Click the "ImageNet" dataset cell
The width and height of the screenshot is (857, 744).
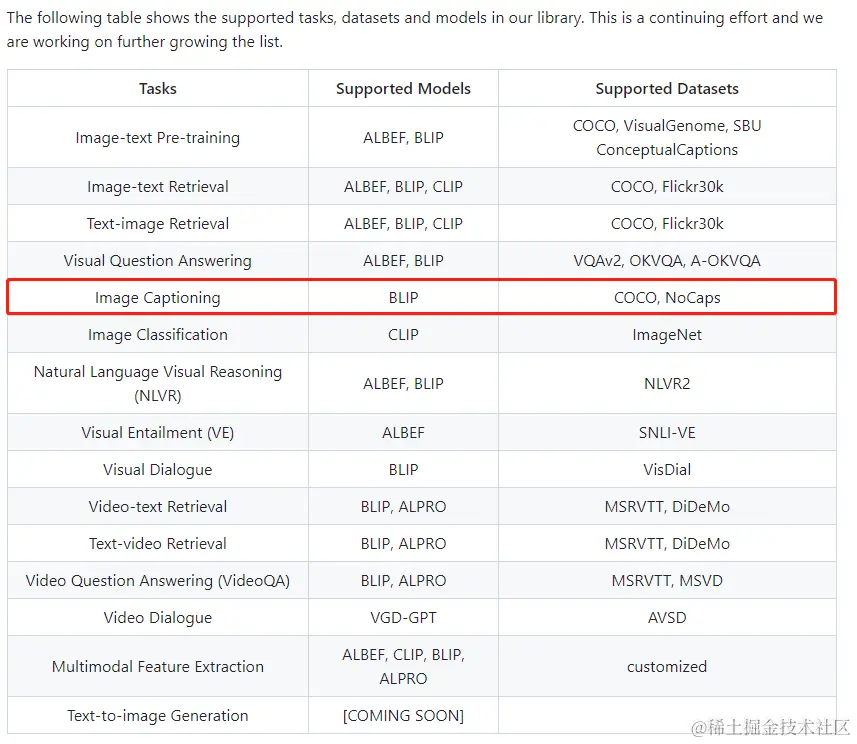tap(667, 335)
